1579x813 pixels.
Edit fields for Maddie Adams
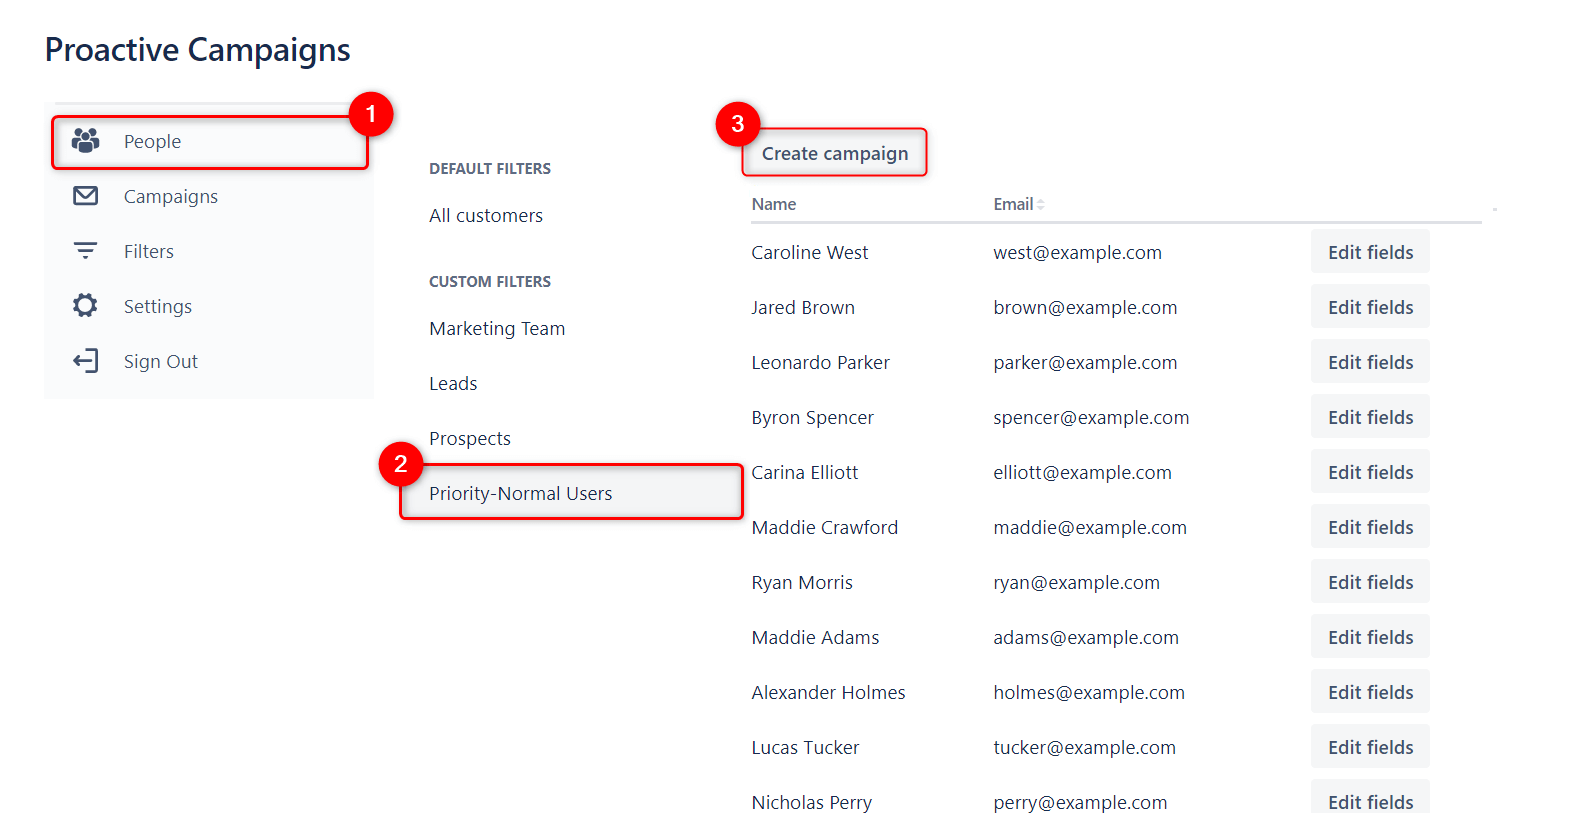1370,637
